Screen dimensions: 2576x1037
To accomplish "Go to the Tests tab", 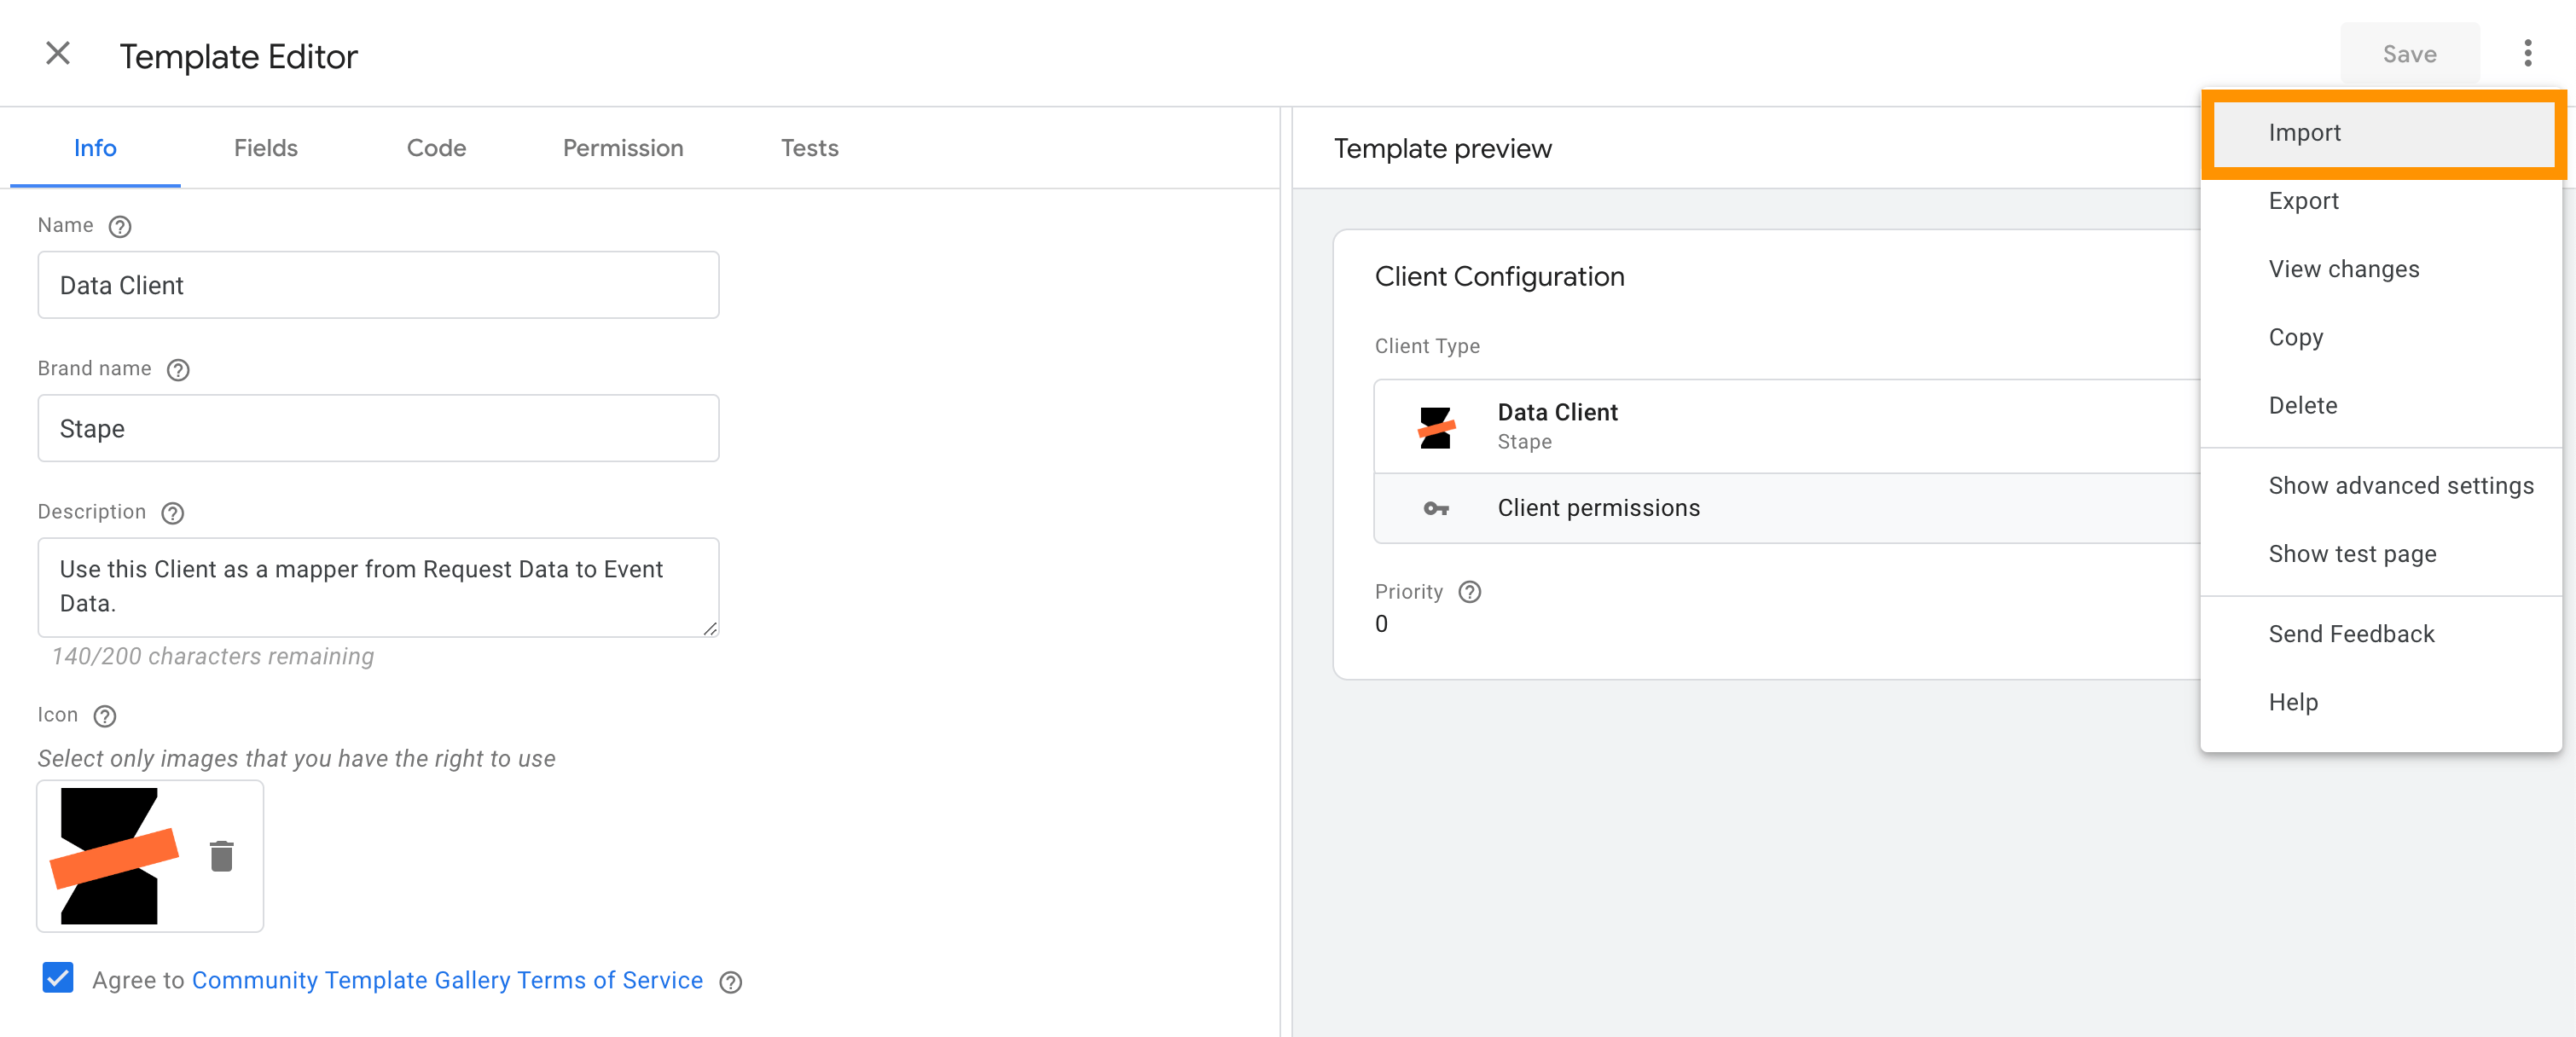I will [809, 148].
